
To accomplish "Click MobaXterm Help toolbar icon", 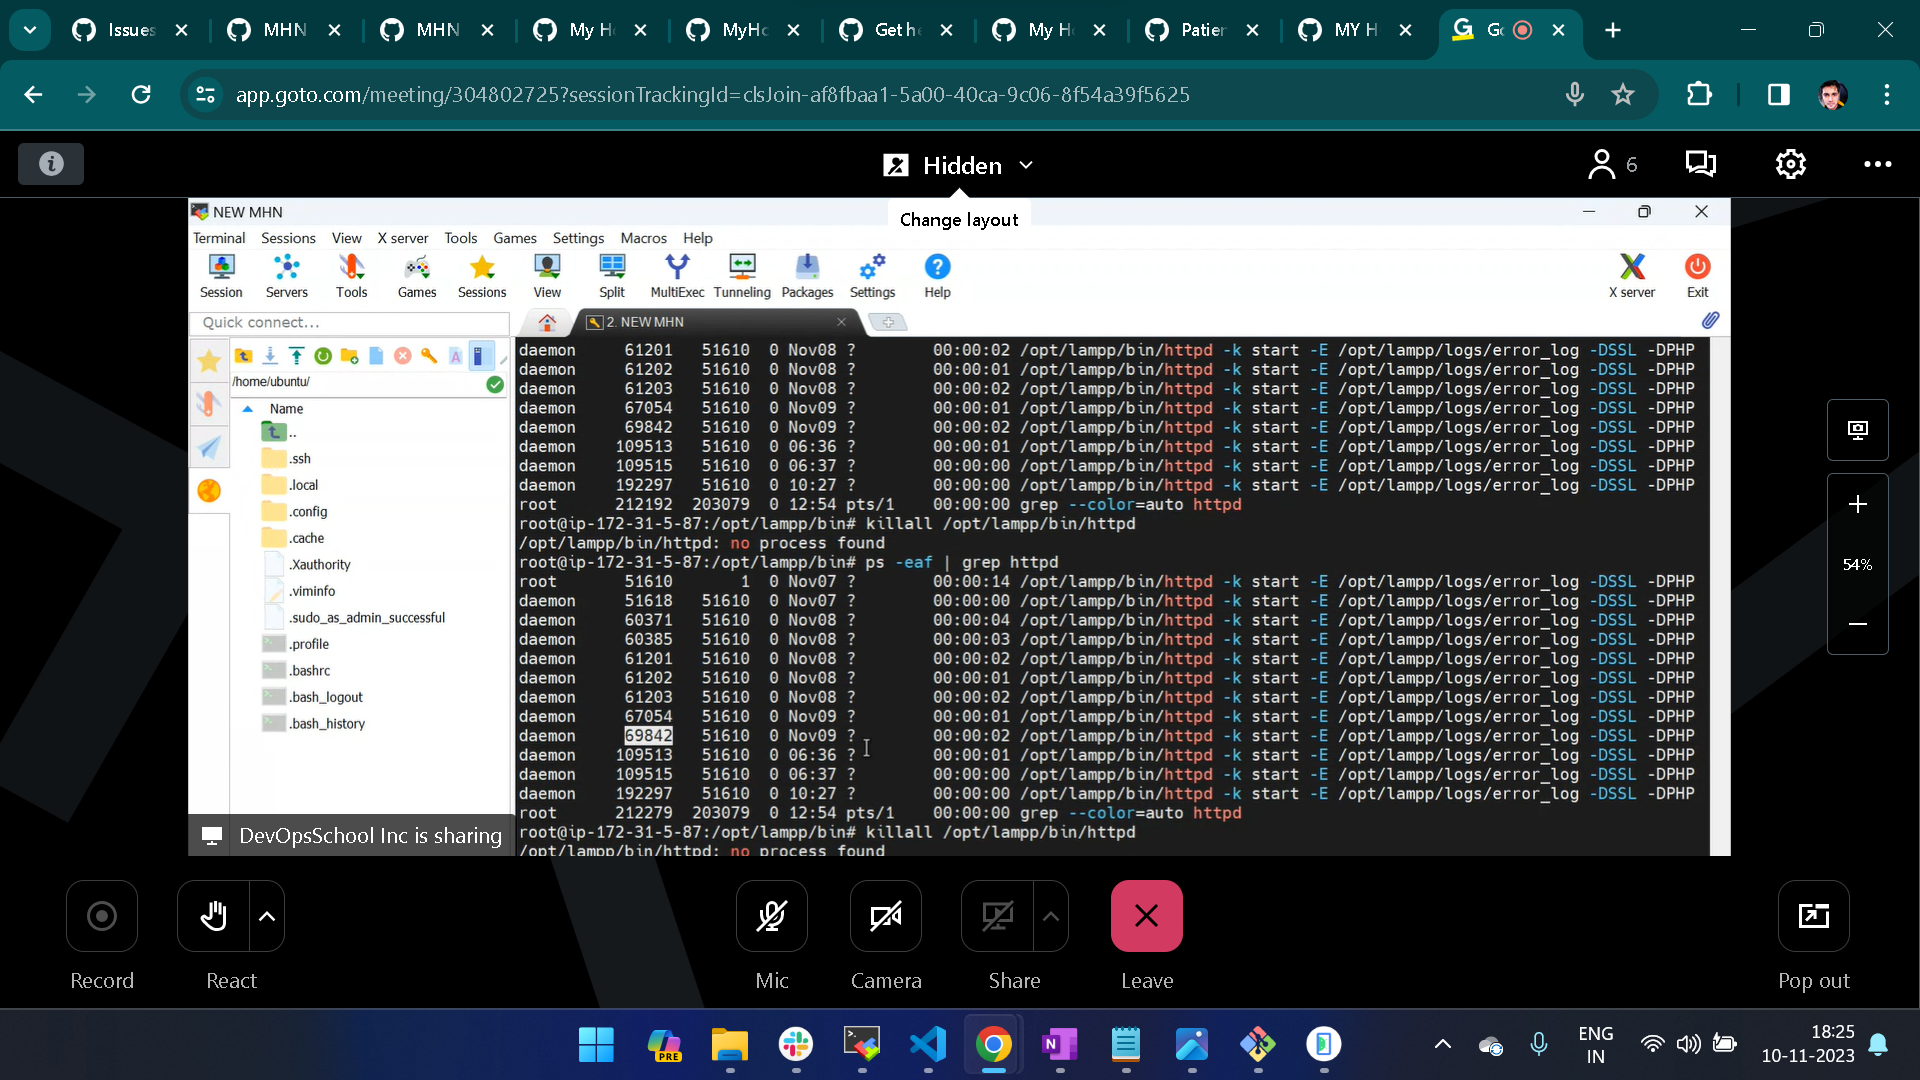I will click(937, 276).
